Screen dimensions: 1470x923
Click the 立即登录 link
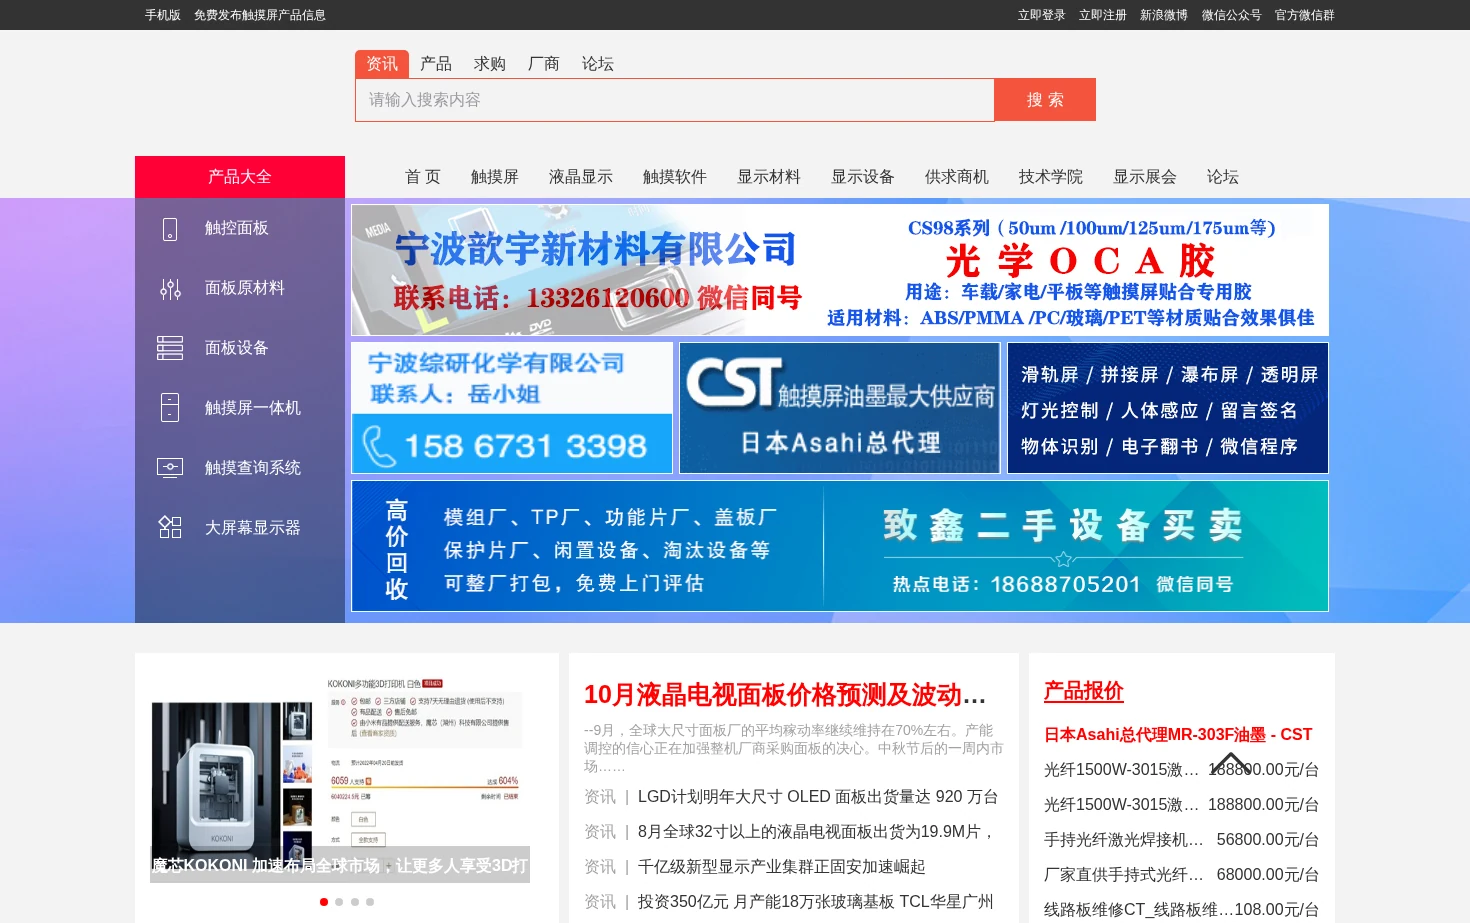point(1042,15)
